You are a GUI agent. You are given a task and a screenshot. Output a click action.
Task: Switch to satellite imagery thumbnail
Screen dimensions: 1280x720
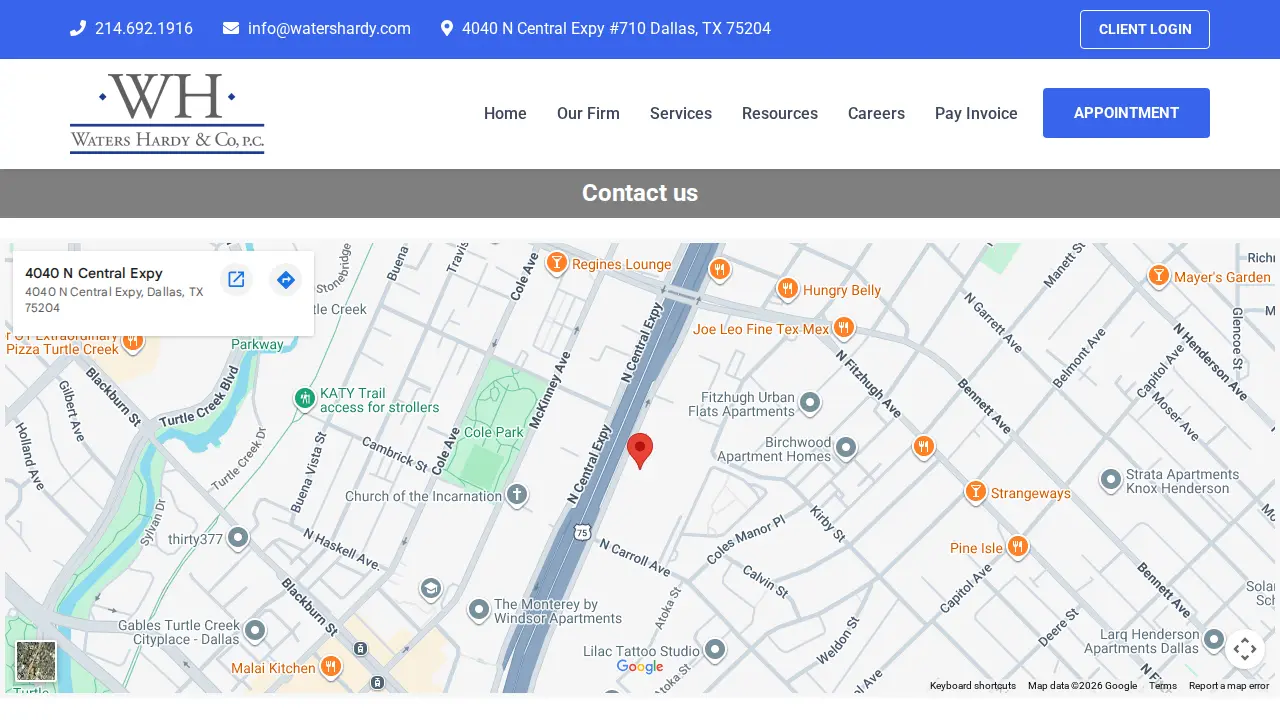coord(36,661)
